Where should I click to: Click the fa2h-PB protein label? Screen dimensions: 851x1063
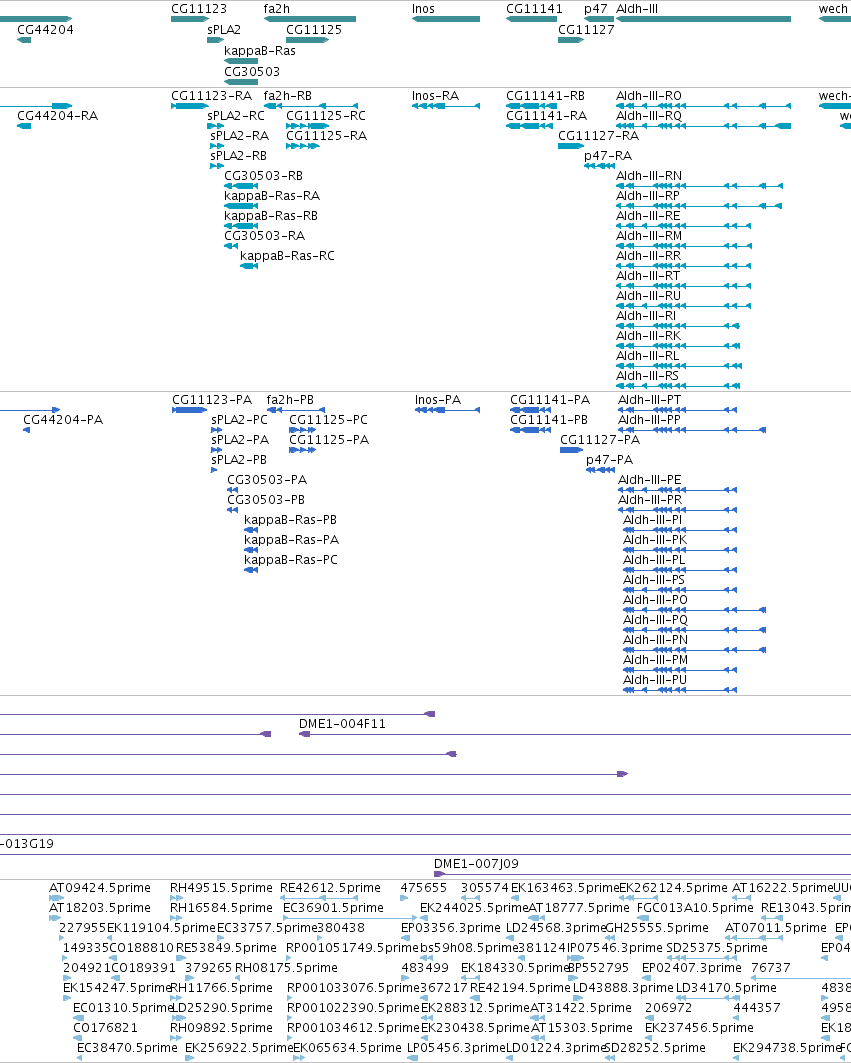(x=290, y=399)
